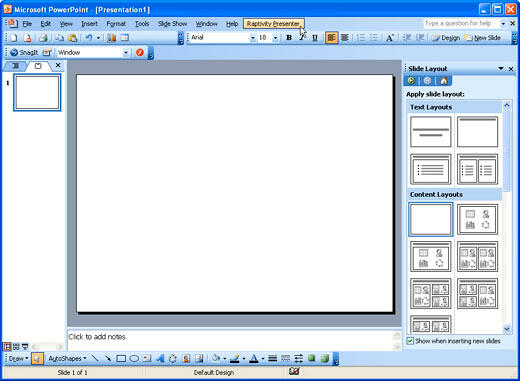
Task: Toggle underline formatting
Action: click(x=315, y=38)
